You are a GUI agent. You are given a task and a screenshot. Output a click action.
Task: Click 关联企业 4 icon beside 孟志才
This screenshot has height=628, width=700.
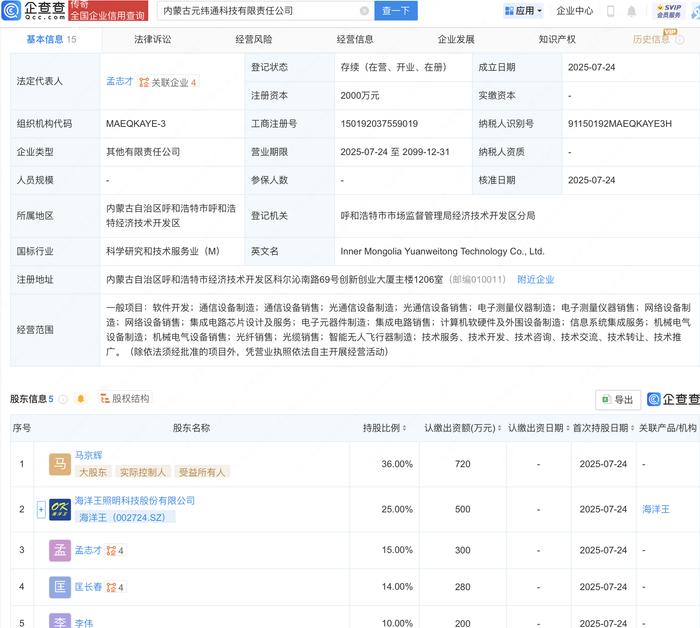tap(168, 82)
